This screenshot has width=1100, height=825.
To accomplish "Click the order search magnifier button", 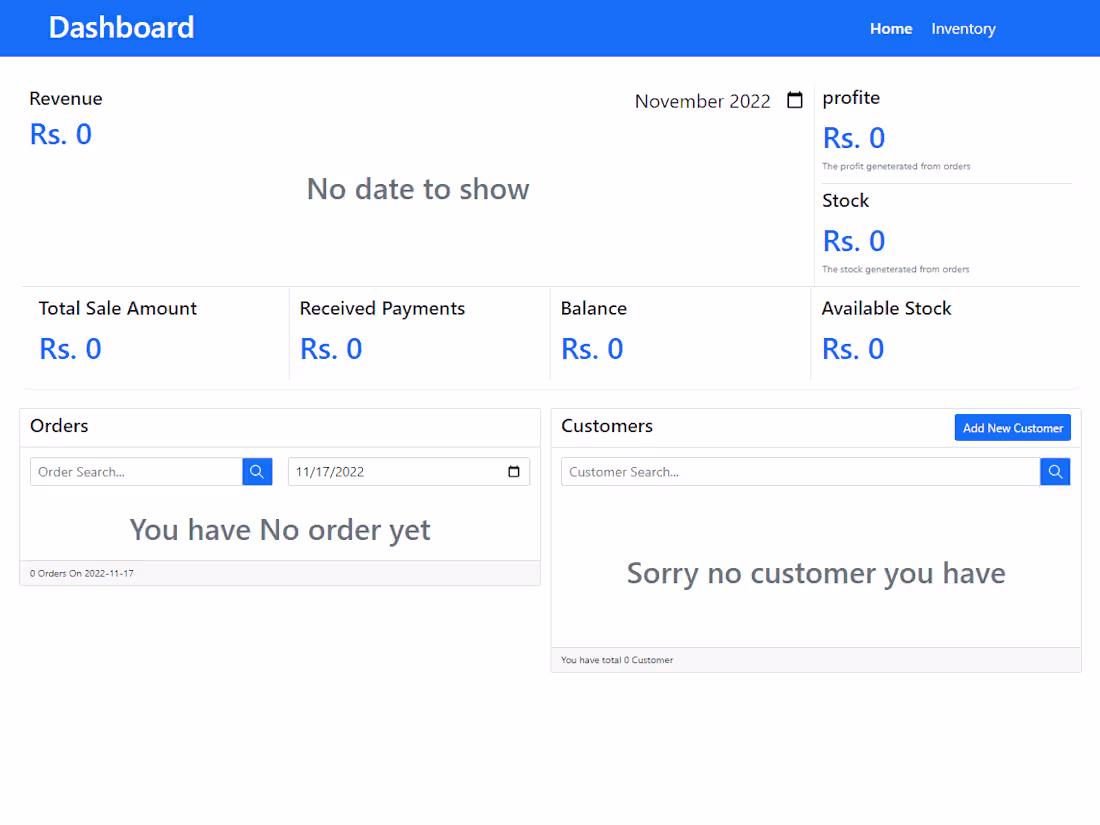I will click(x=257, y=471).
